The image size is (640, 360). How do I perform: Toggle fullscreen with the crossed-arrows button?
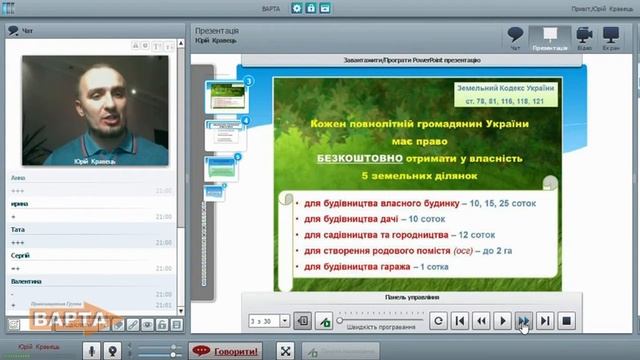[x=286, y=351]
